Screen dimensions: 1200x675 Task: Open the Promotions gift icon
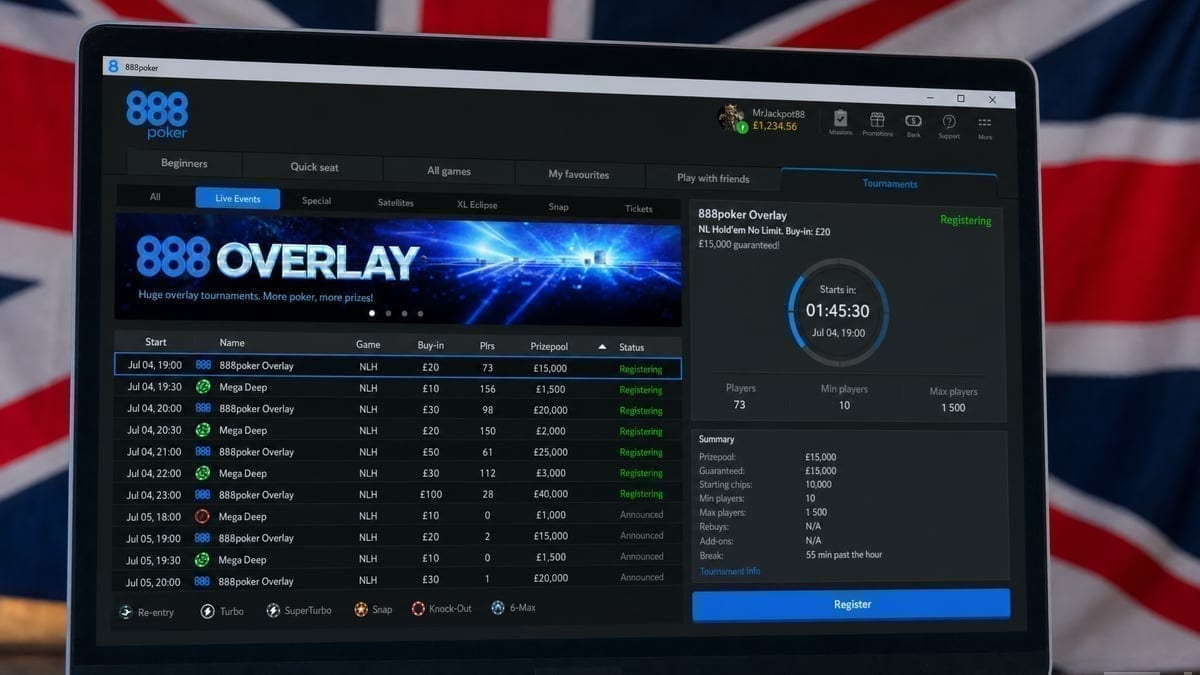877,119
